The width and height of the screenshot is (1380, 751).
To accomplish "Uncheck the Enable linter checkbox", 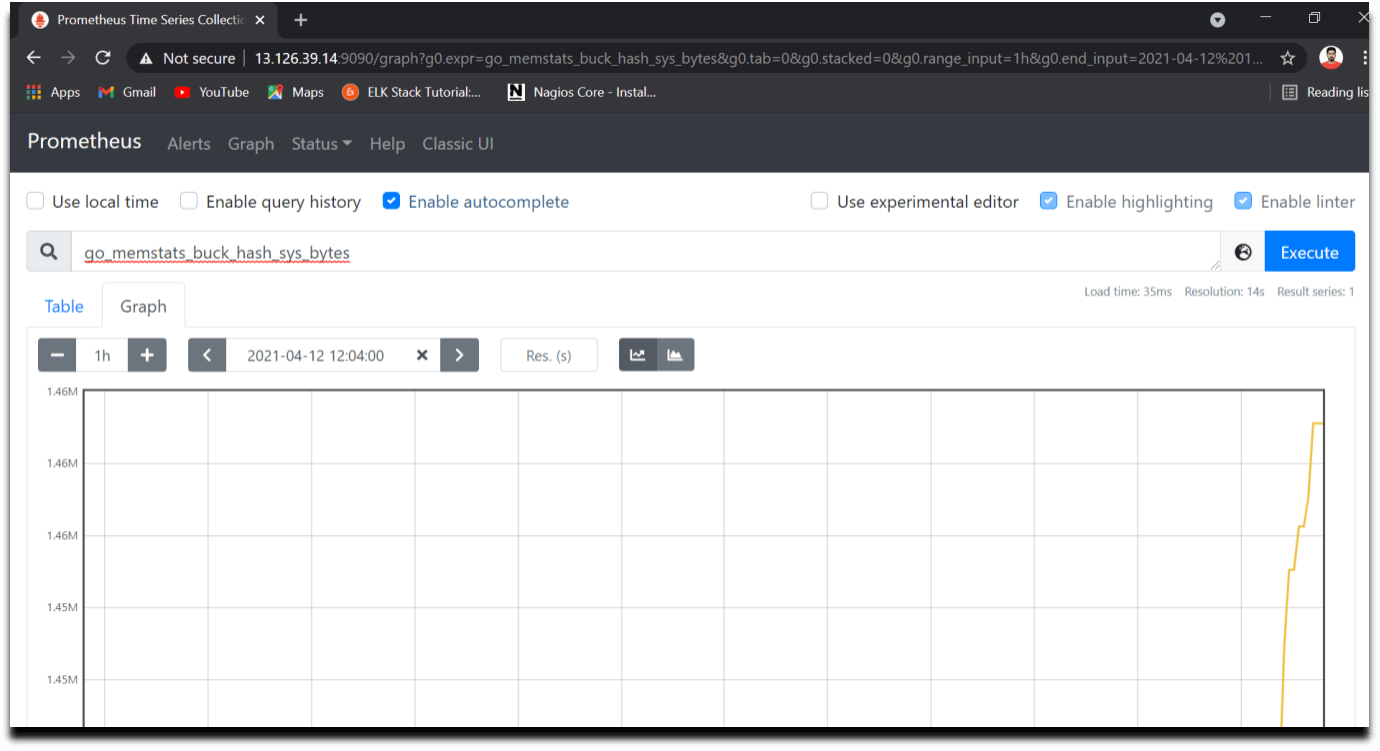I will tap(1242, 201).
